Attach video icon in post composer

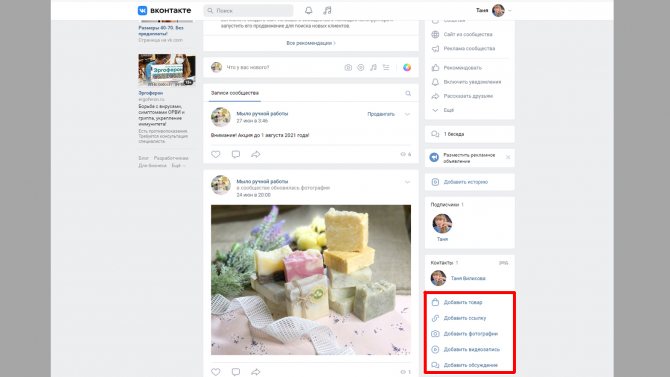pyautogui.click(x=361, y=68)
